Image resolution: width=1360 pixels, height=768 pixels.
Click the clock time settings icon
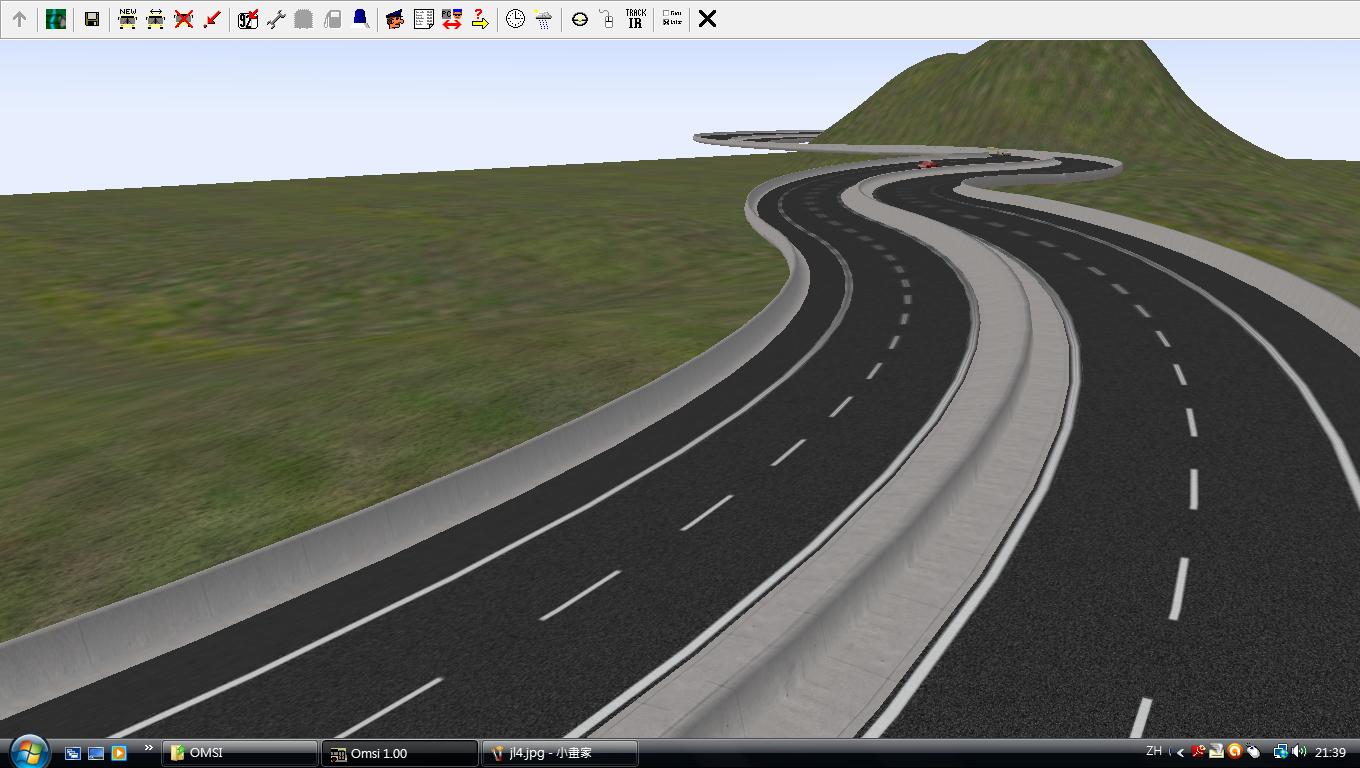pyautogui.click(x=515, y=19)
